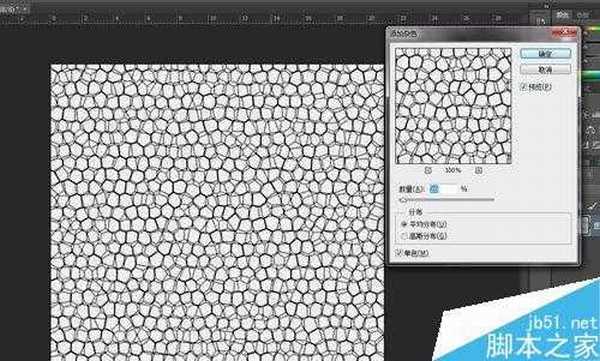
Task: Zoom out the dialog preview with minus icon
Action: (x=428, y=170)
